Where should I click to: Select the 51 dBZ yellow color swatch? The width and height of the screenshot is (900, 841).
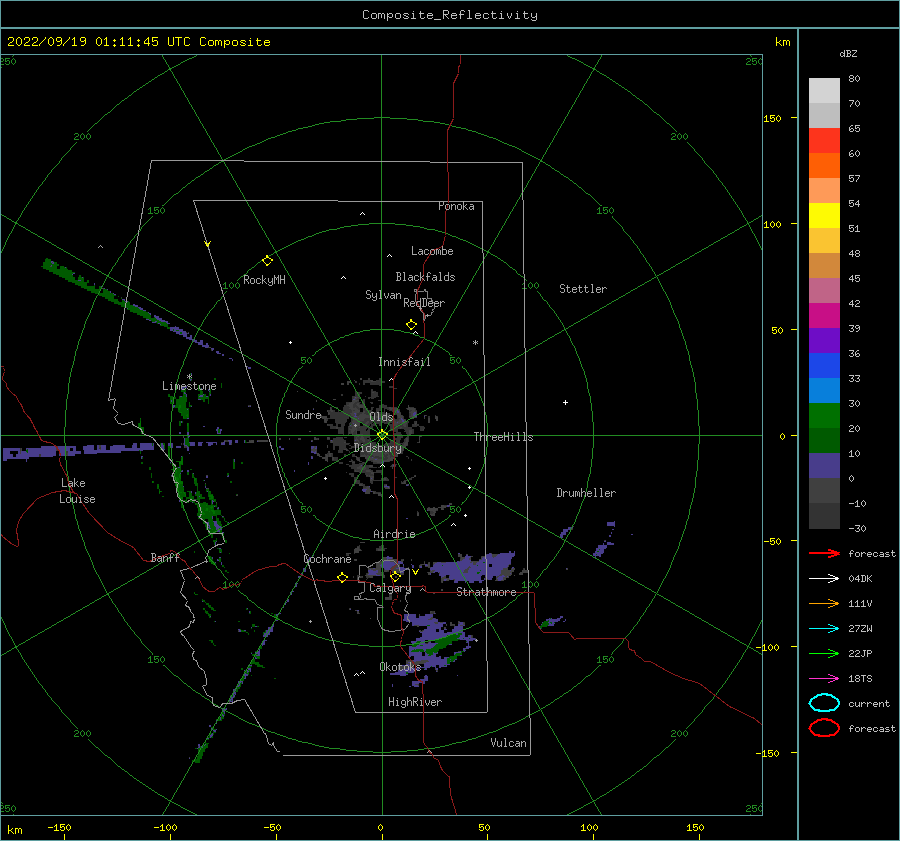824,215
